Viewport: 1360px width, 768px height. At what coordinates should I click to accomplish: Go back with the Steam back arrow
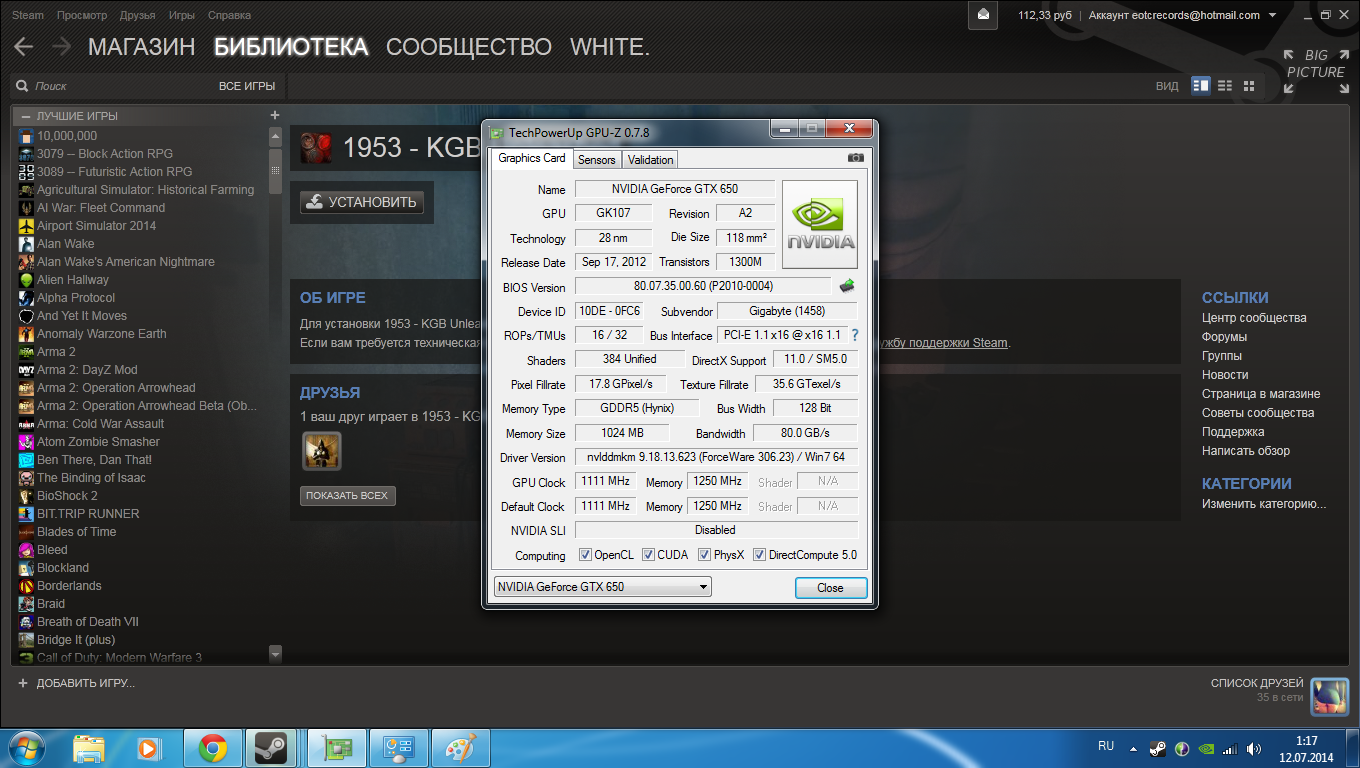[x=24, y=47]
